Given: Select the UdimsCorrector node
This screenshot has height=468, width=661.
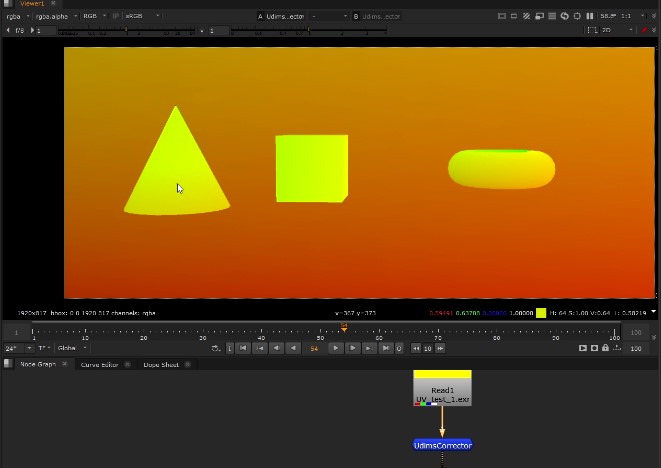Looking at the screenshot, I should pos(442,445).
